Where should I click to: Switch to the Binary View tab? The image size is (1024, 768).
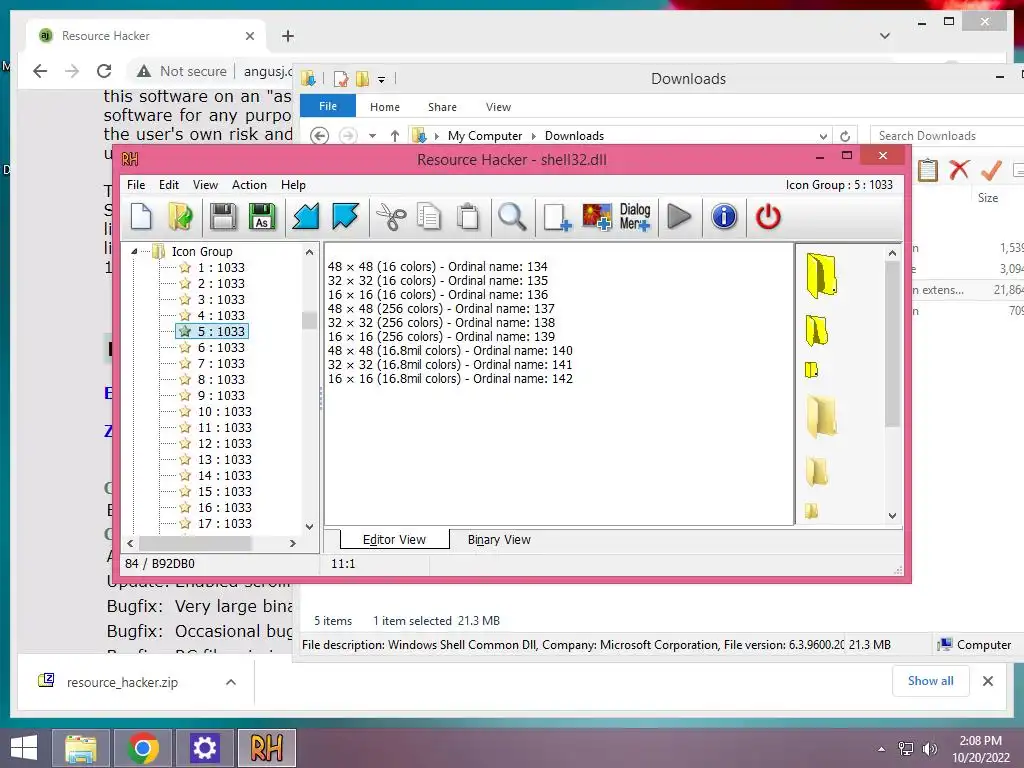tap(499, 539)
